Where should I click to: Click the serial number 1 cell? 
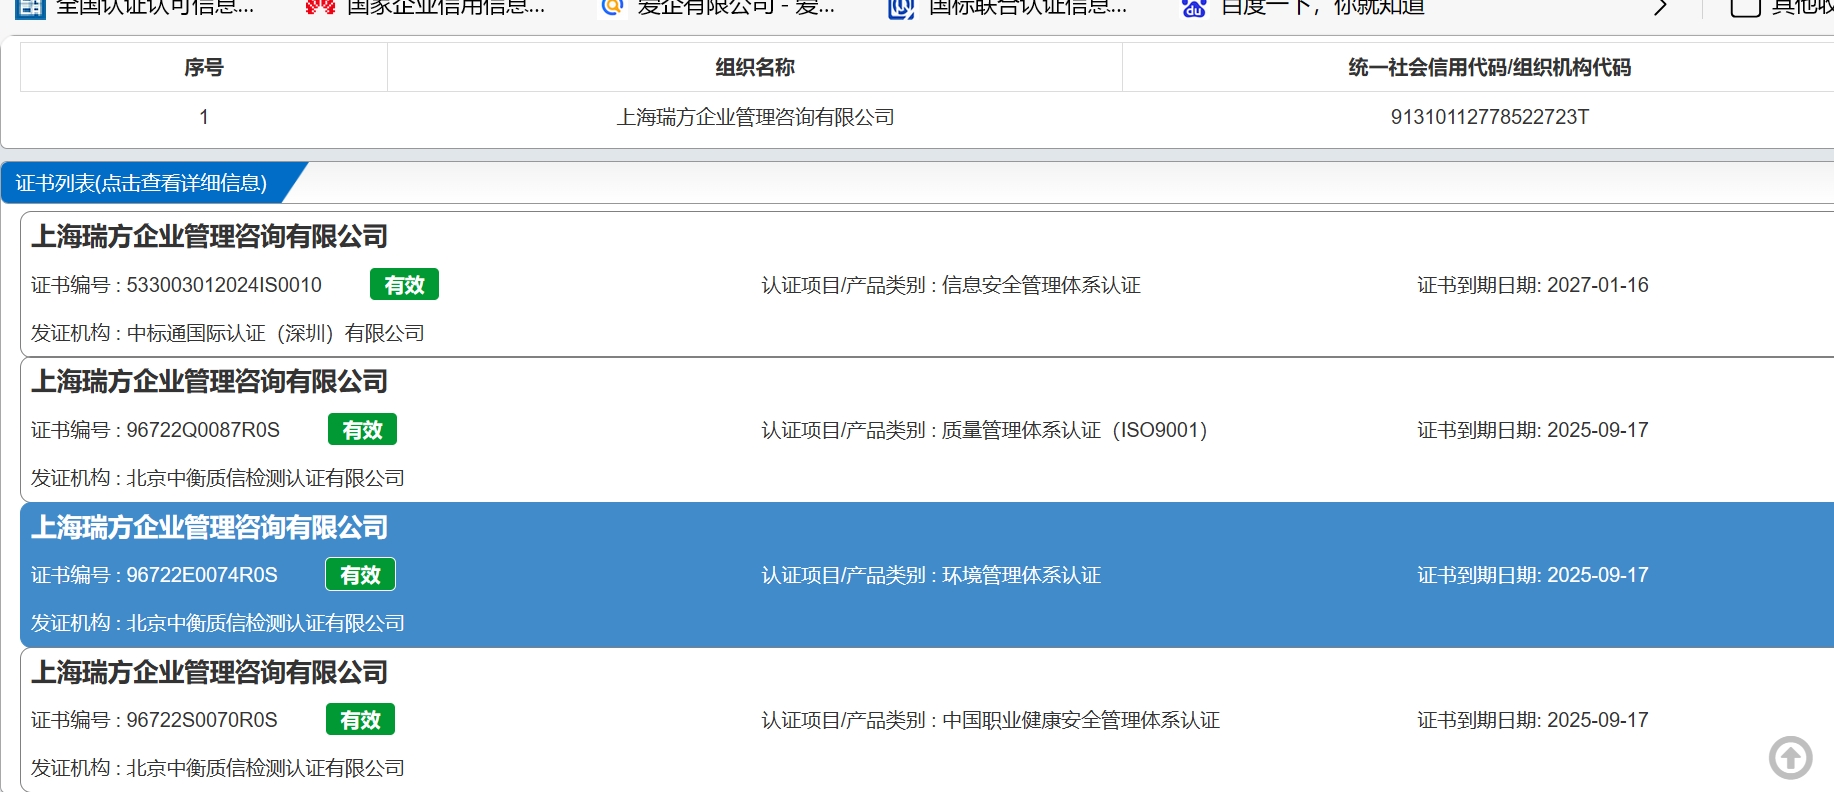(204, 117)
